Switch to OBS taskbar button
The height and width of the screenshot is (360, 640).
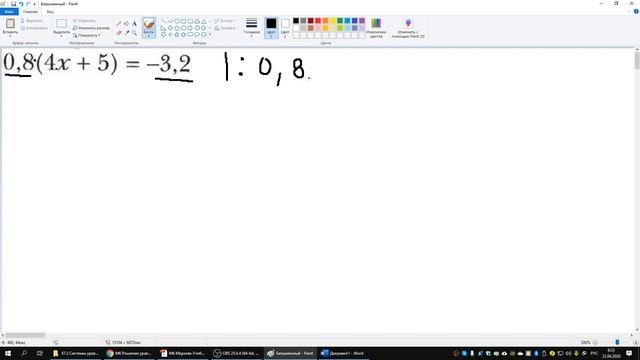tap(237, 353)
